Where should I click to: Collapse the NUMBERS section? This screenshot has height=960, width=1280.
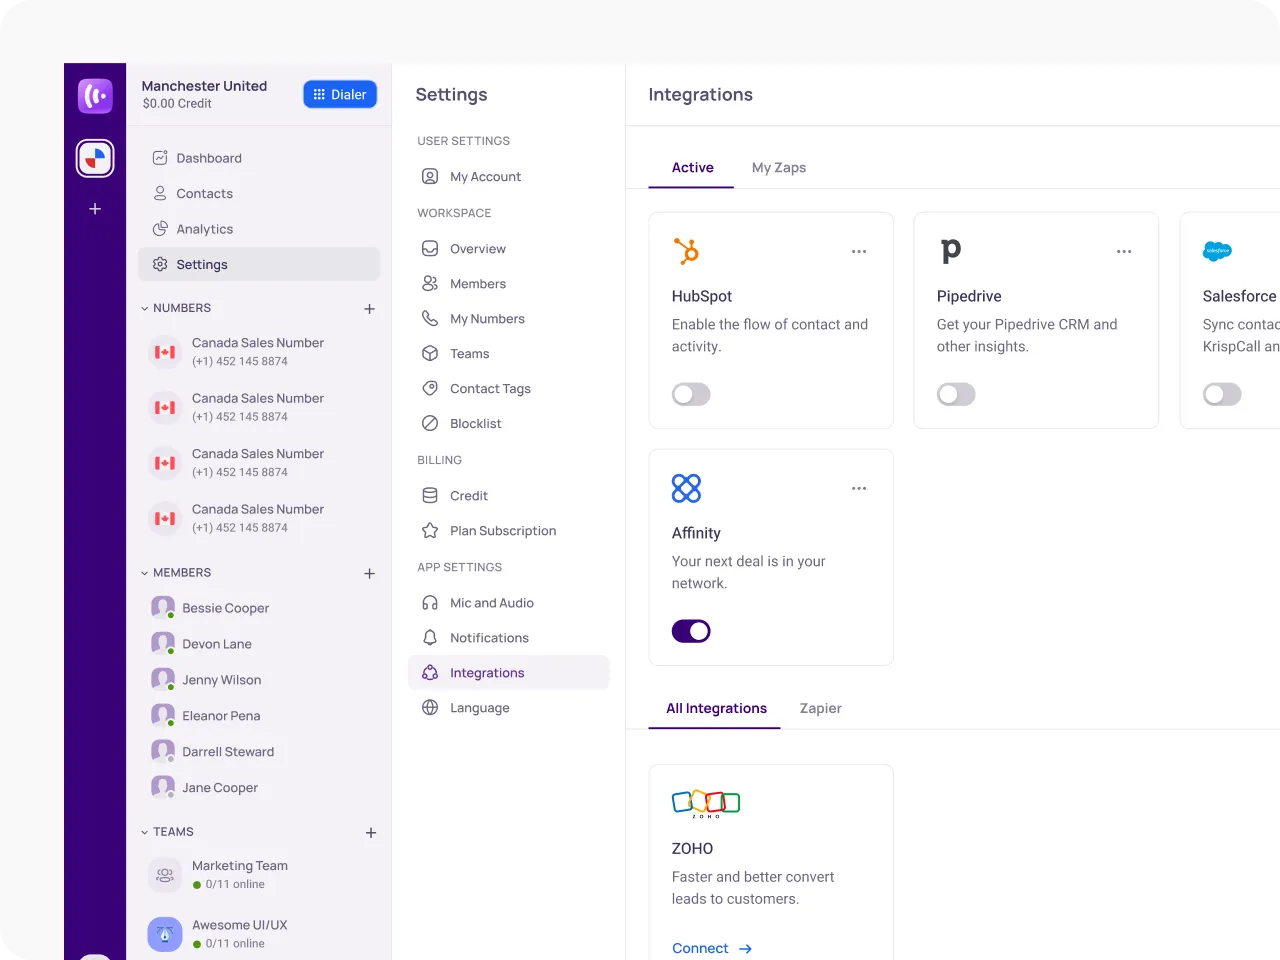(145, 309)
